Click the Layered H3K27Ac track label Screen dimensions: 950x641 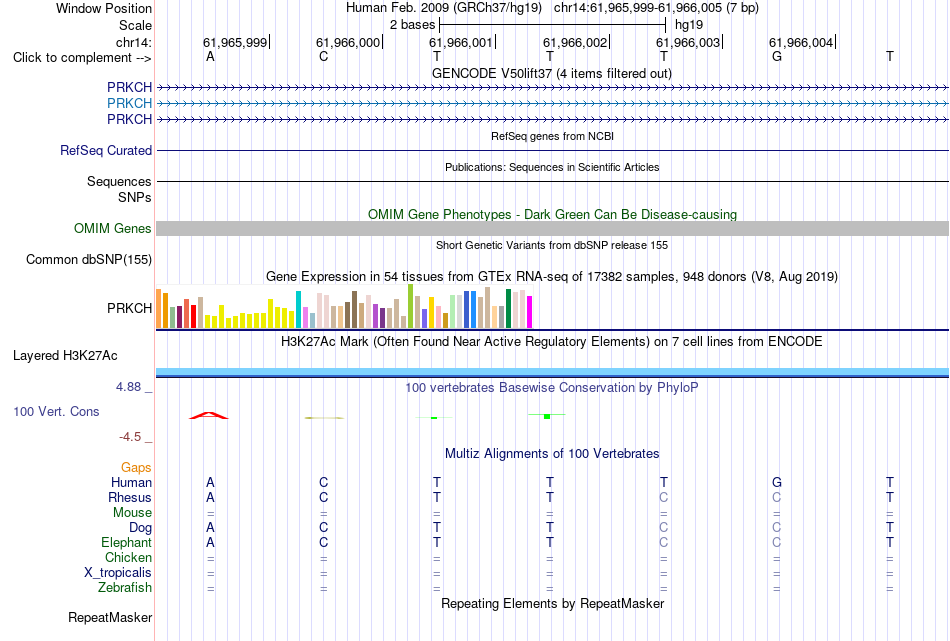coord(65,356)
